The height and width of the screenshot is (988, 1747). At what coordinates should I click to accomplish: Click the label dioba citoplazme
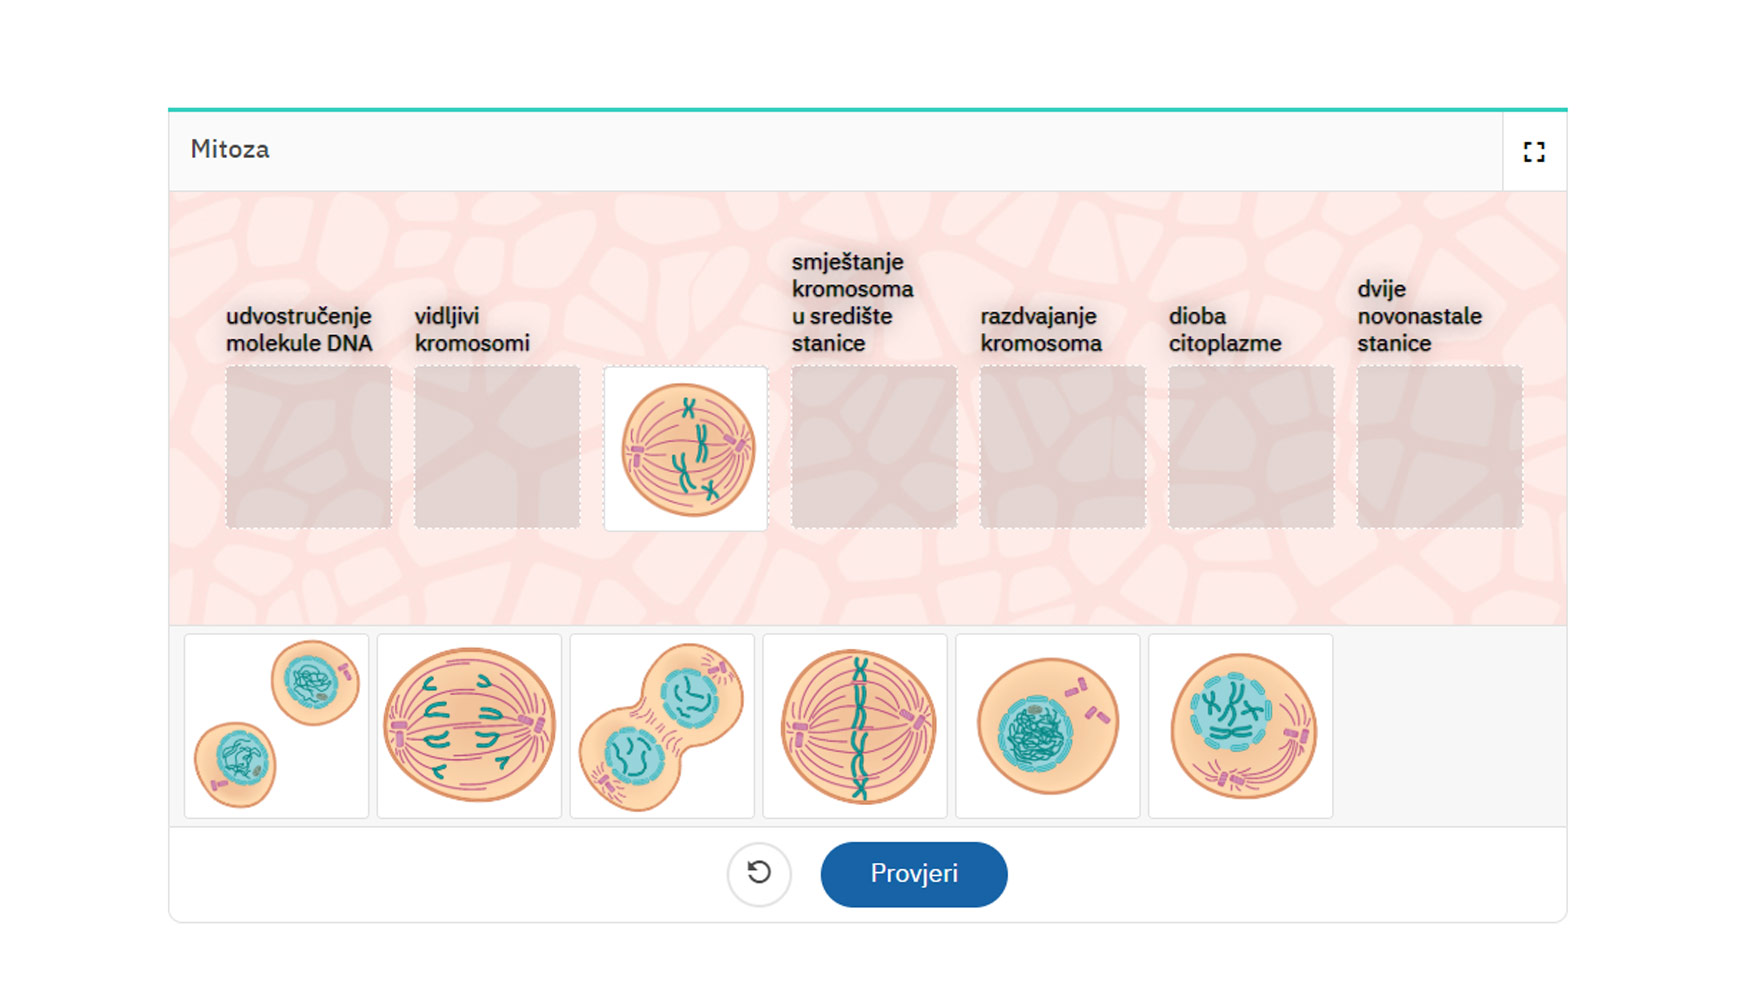point(1225,330)
